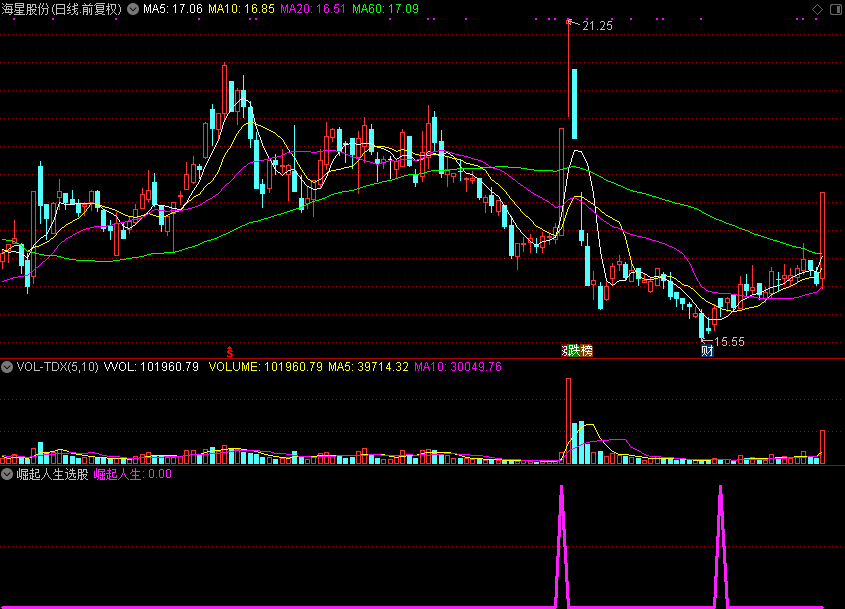Click the red dollar sign marker
The image size is (845, 609).
point(230,352)
